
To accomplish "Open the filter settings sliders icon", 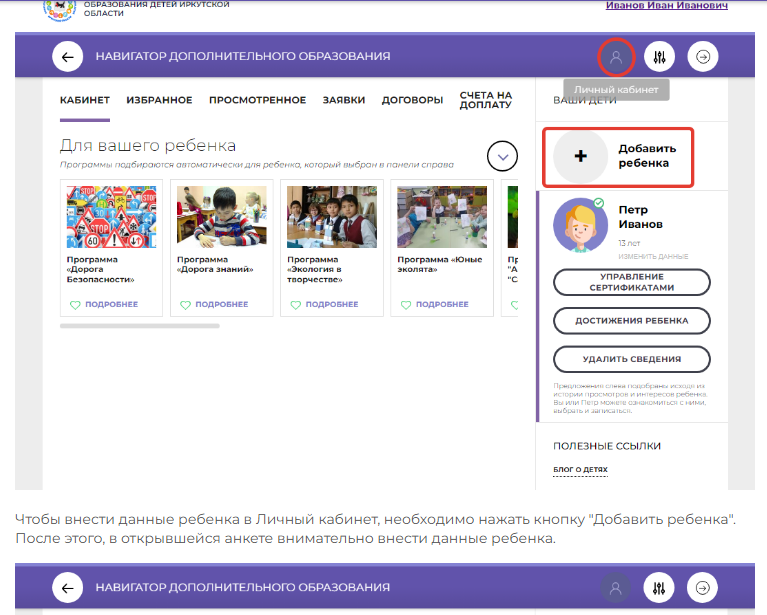I will [659, 57].
